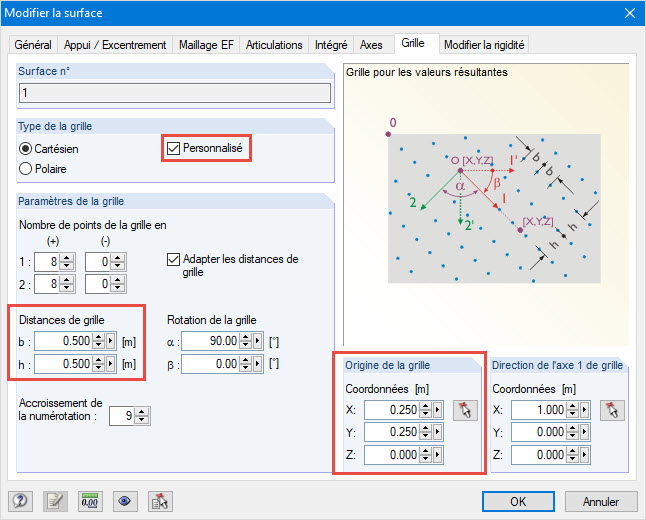Expand axis direction Y arrow menu
Screen dimensions: 646x520
[x=584, y=432]
